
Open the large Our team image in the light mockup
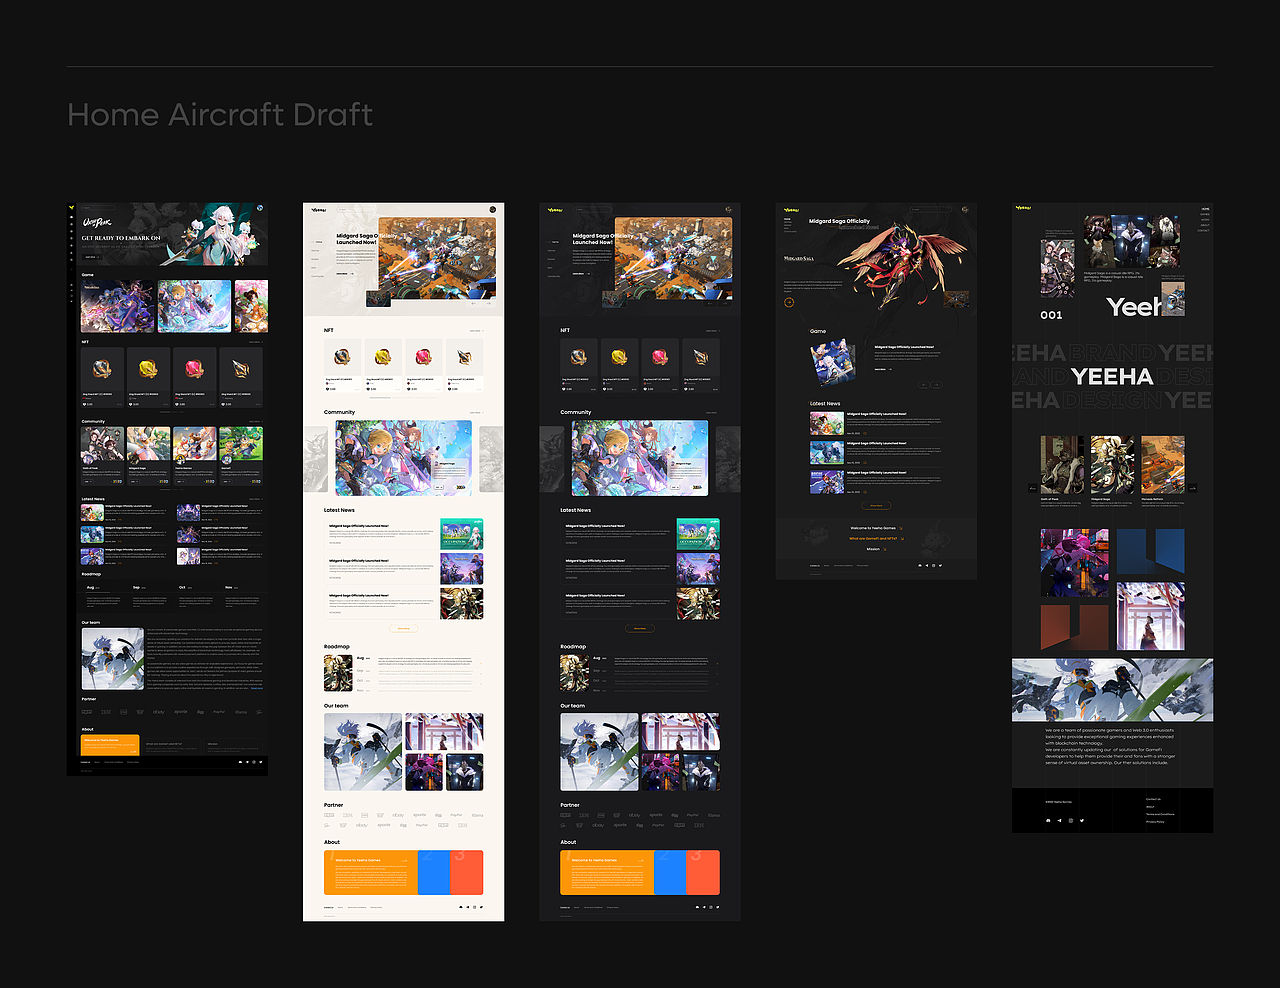pyautogui.click(x=363, y=752)
